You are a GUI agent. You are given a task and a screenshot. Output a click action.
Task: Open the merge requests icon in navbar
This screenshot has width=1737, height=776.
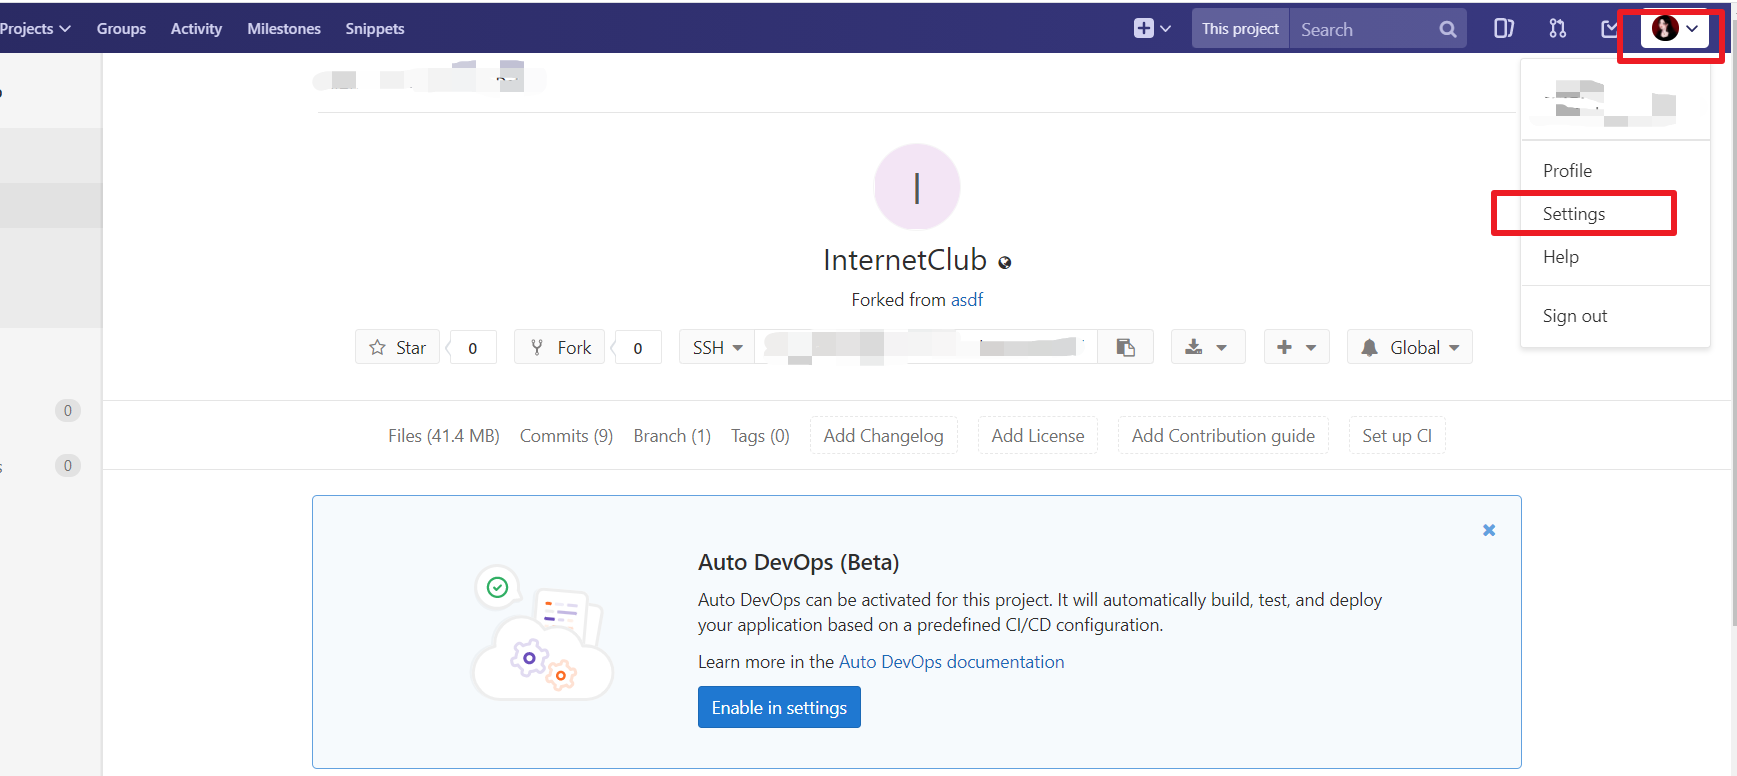coord(1557,29)
